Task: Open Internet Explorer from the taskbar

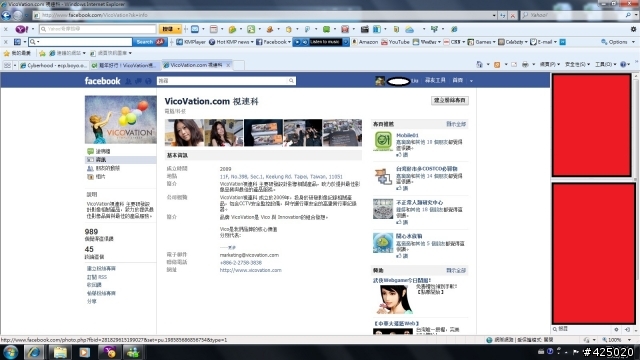Action: tap(34, 352)
